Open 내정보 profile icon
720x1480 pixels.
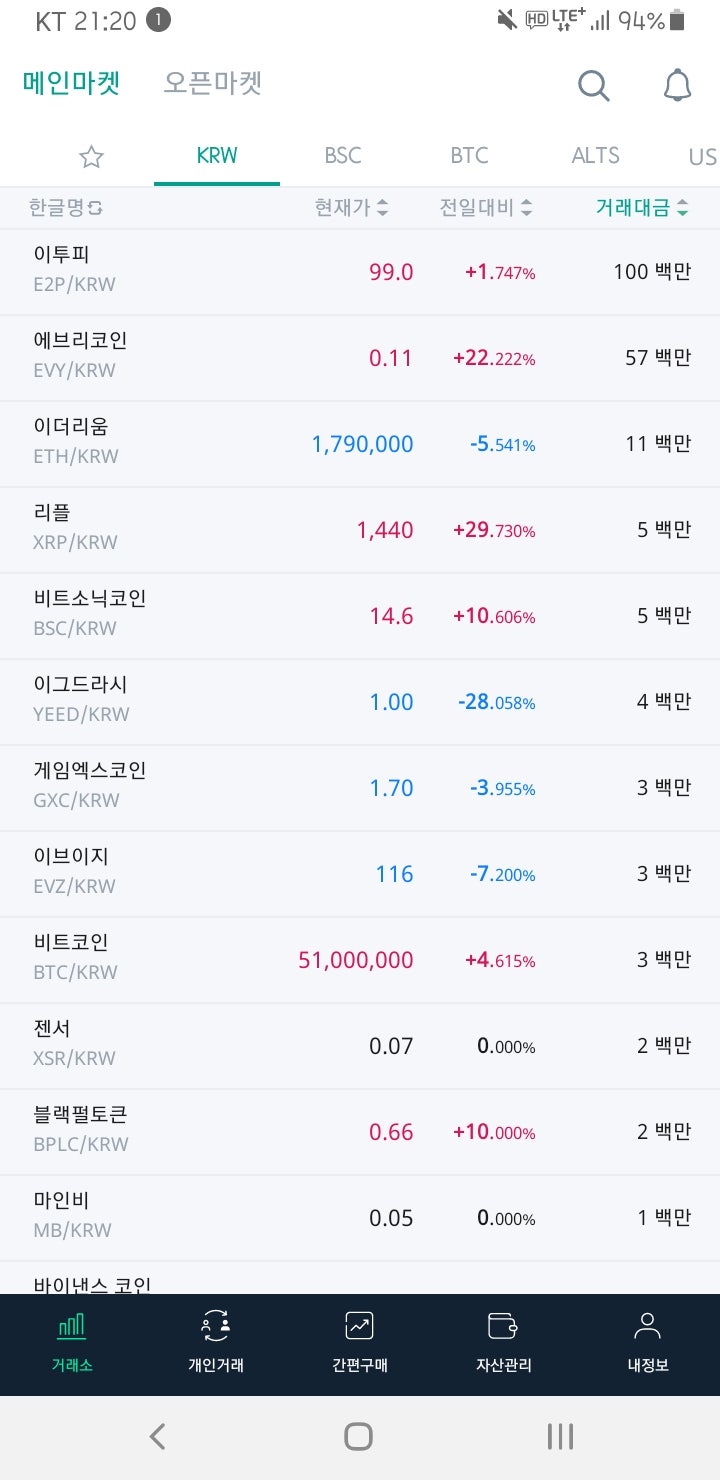point(647,1326)
